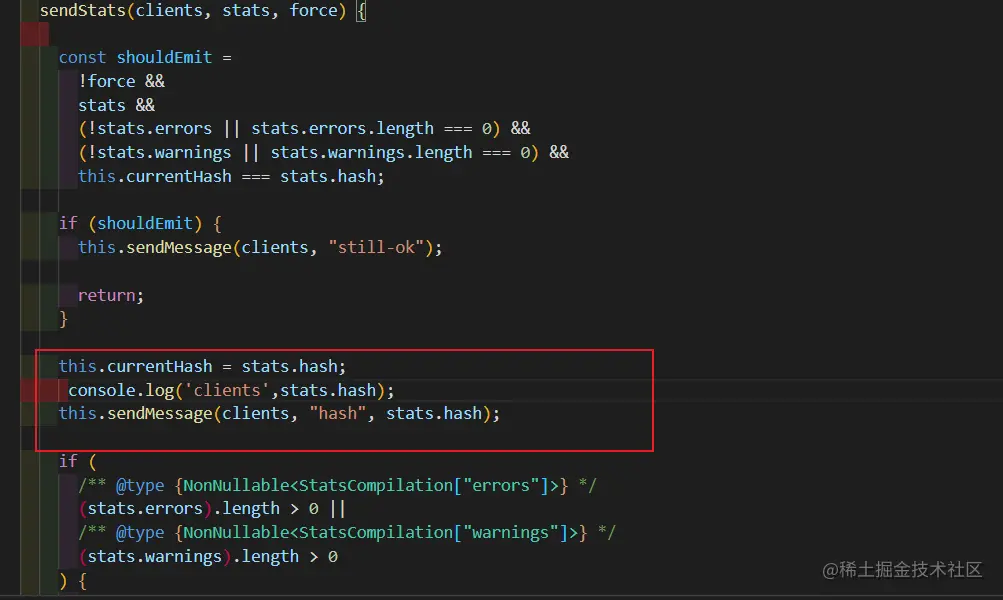Screen dimensions: 1003x600
Task: Click the opening brace after sendStats parameters
Action: 361,11
